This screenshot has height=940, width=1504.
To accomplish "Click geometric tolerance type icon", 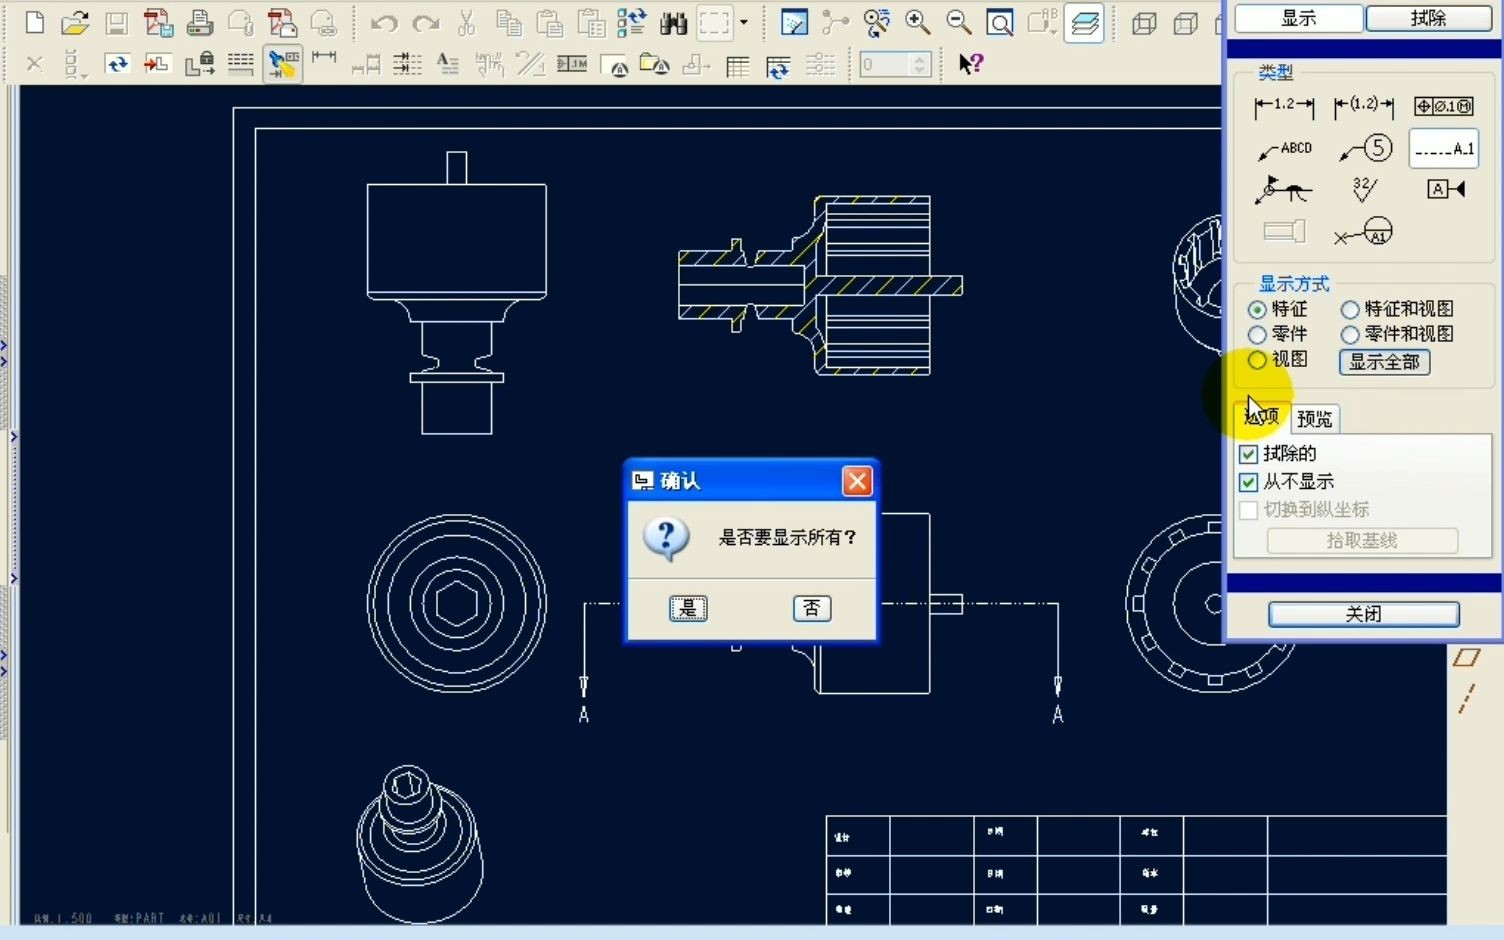I will pyautogui.click(x=1443, y=106).
